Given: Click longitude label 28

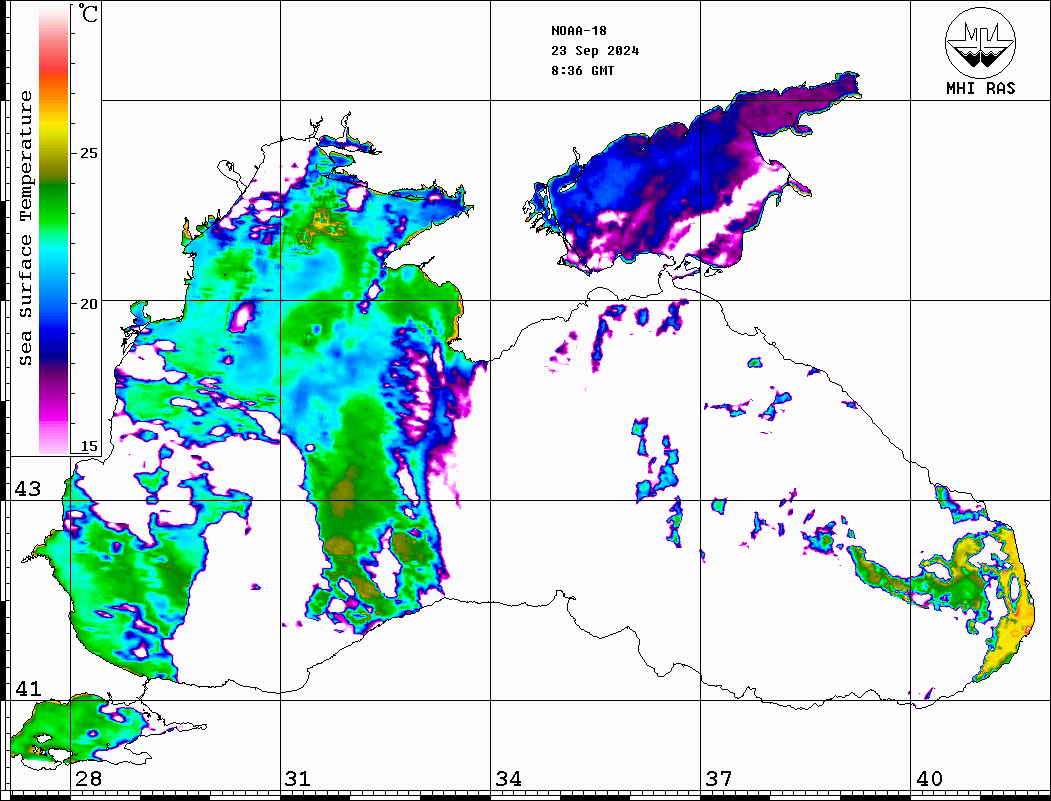Looking at the screenshot, I should coord(88,778).
